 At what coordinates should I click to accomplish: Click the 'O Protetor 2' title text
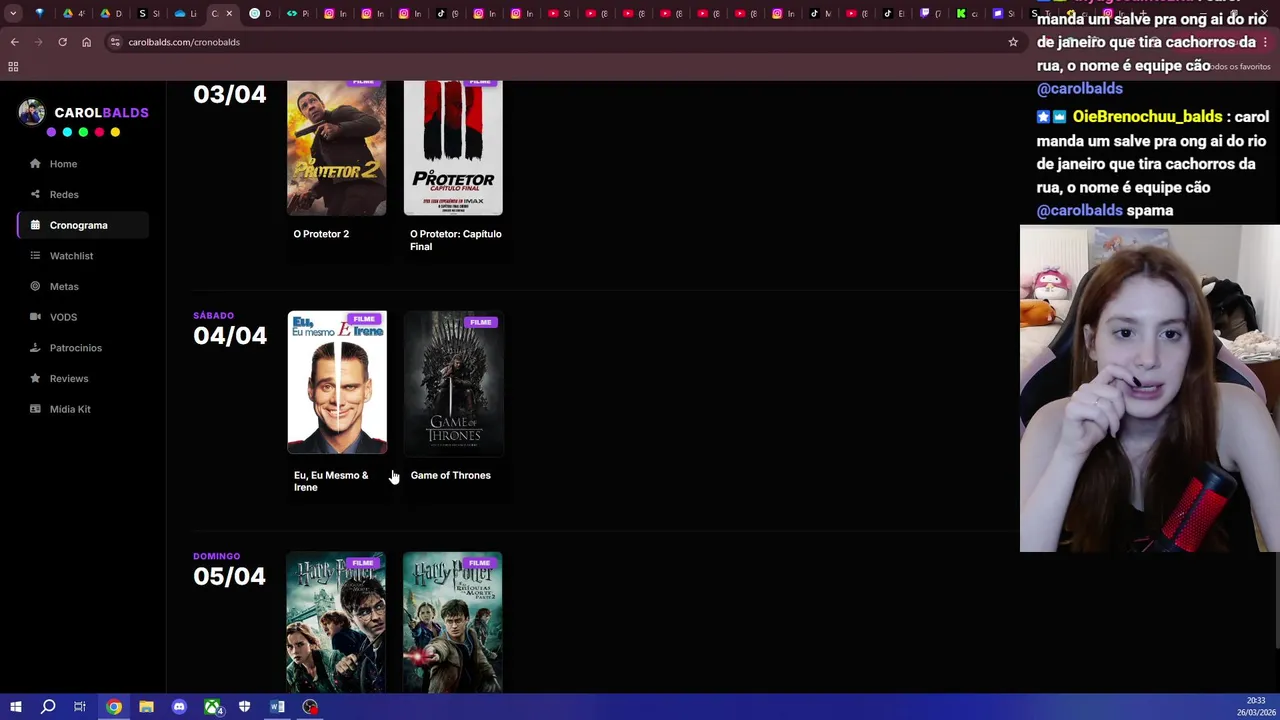pyautogui.click(x=321, y=234)
